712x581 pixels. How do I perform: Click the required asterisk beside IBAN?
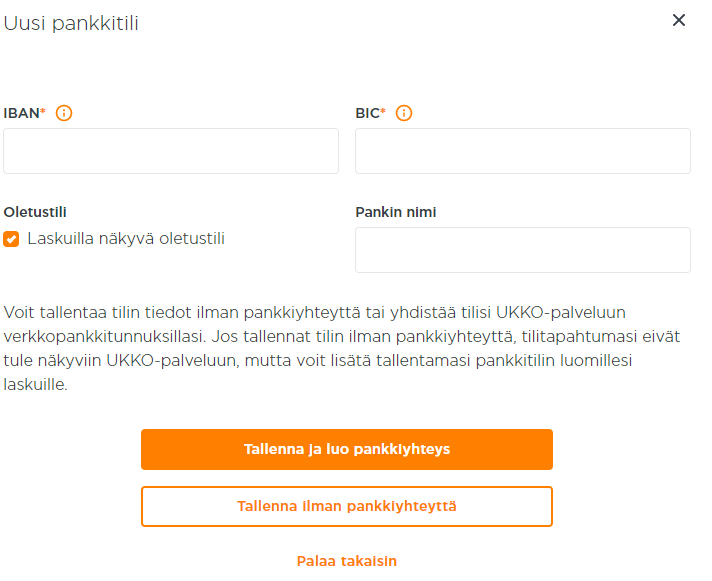point(43,110)
